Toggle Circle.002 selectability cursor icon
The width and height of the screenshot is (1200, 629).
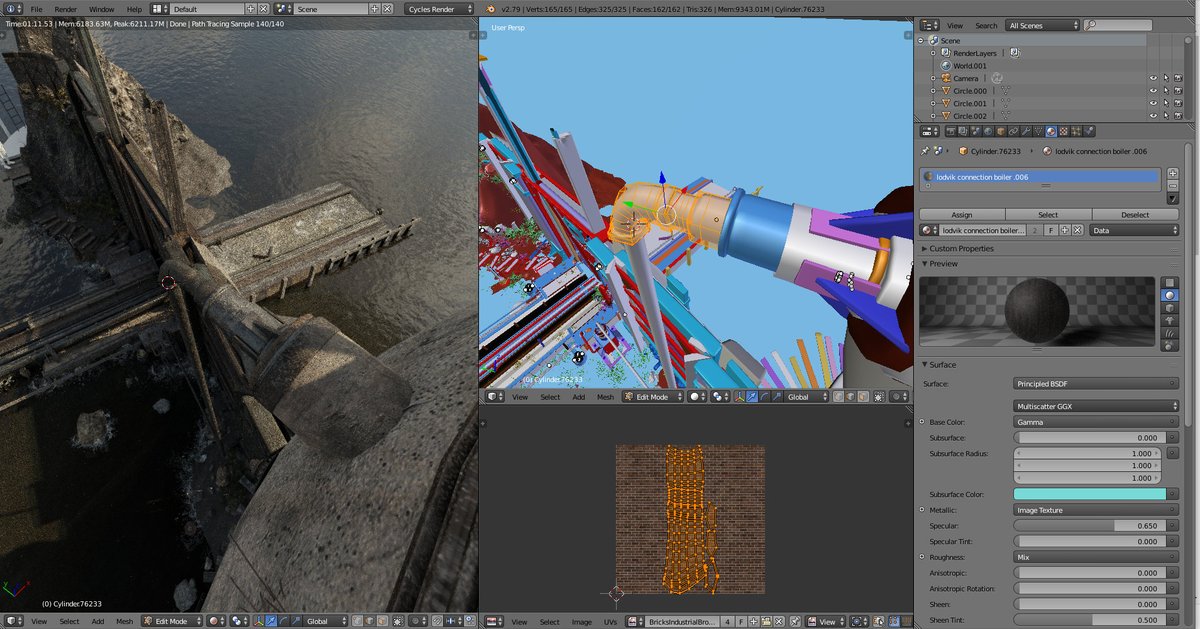1166,116
